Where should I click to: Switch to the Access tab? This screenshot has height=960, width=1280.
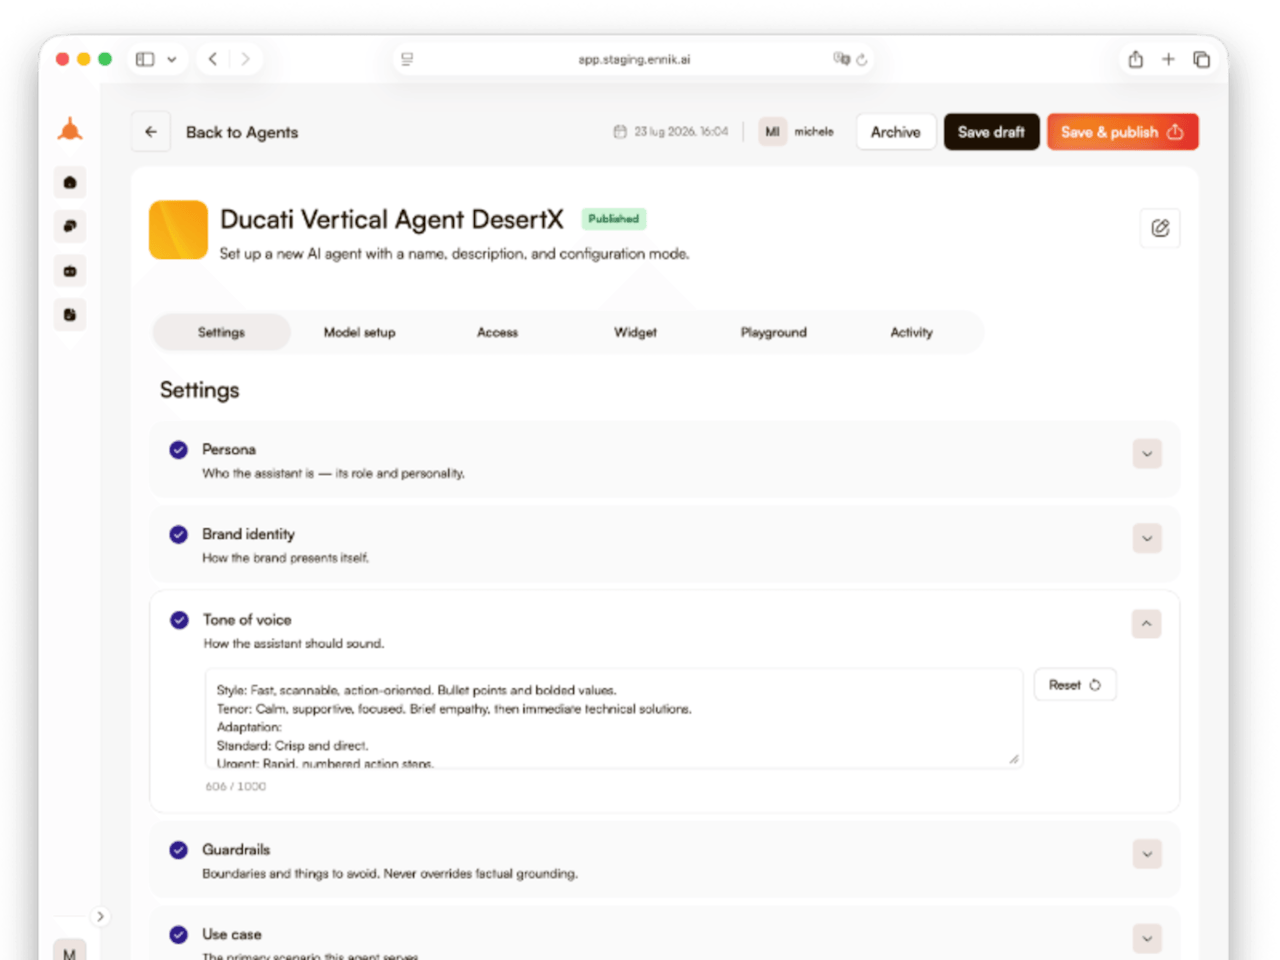pos(497,332)
